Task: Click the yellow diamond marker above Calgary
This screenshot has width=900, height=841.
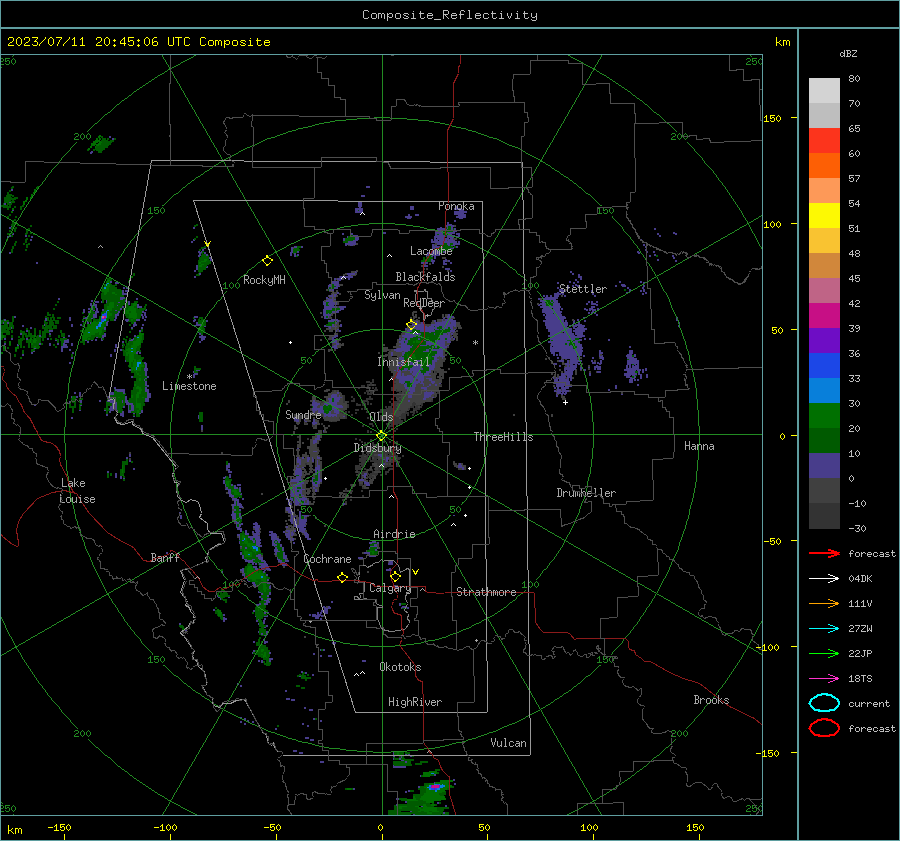Action: pos(395,576)
